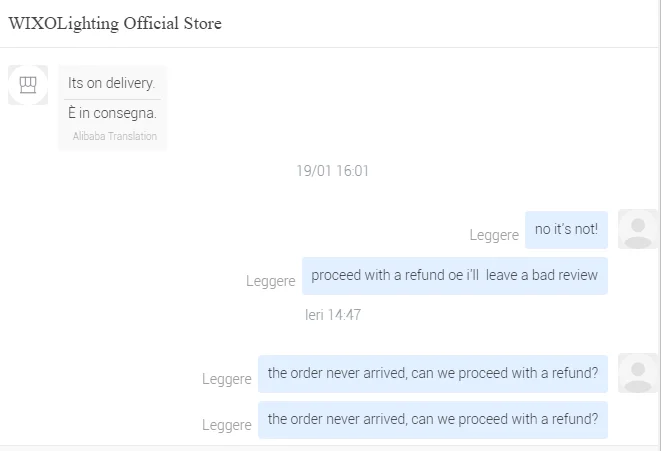
Task: Click 'Leggere' beside the last message
Action: click(226, 425)
